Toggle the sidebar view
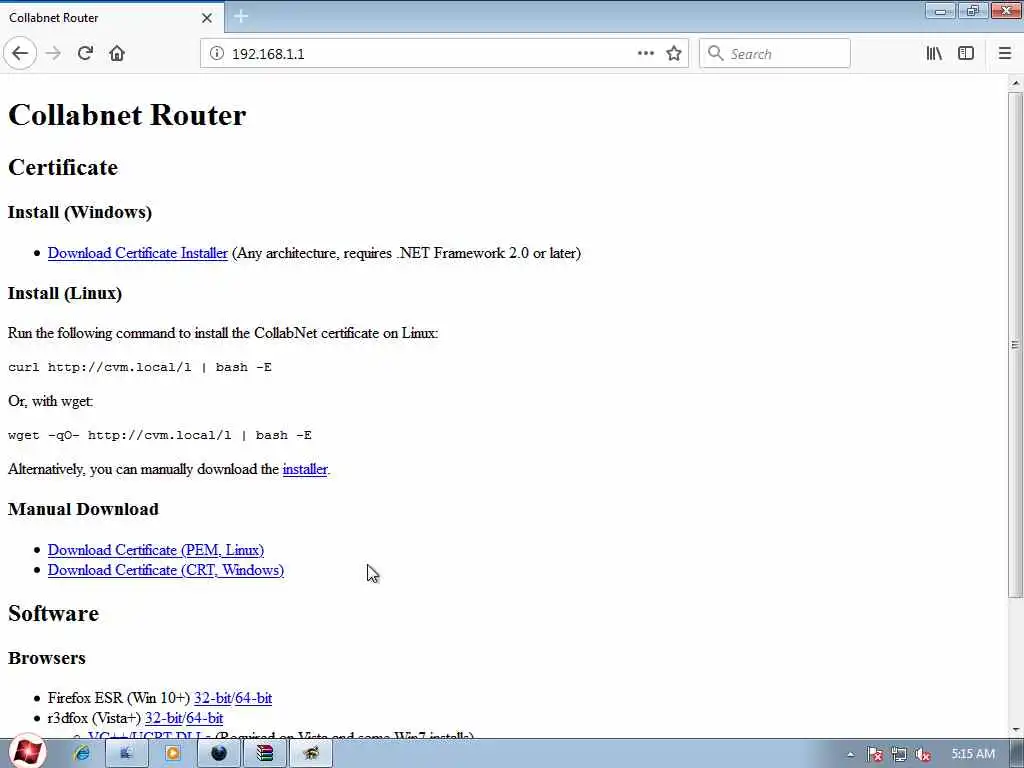Viewport: 1024px width, 768px height. [966, 54]
